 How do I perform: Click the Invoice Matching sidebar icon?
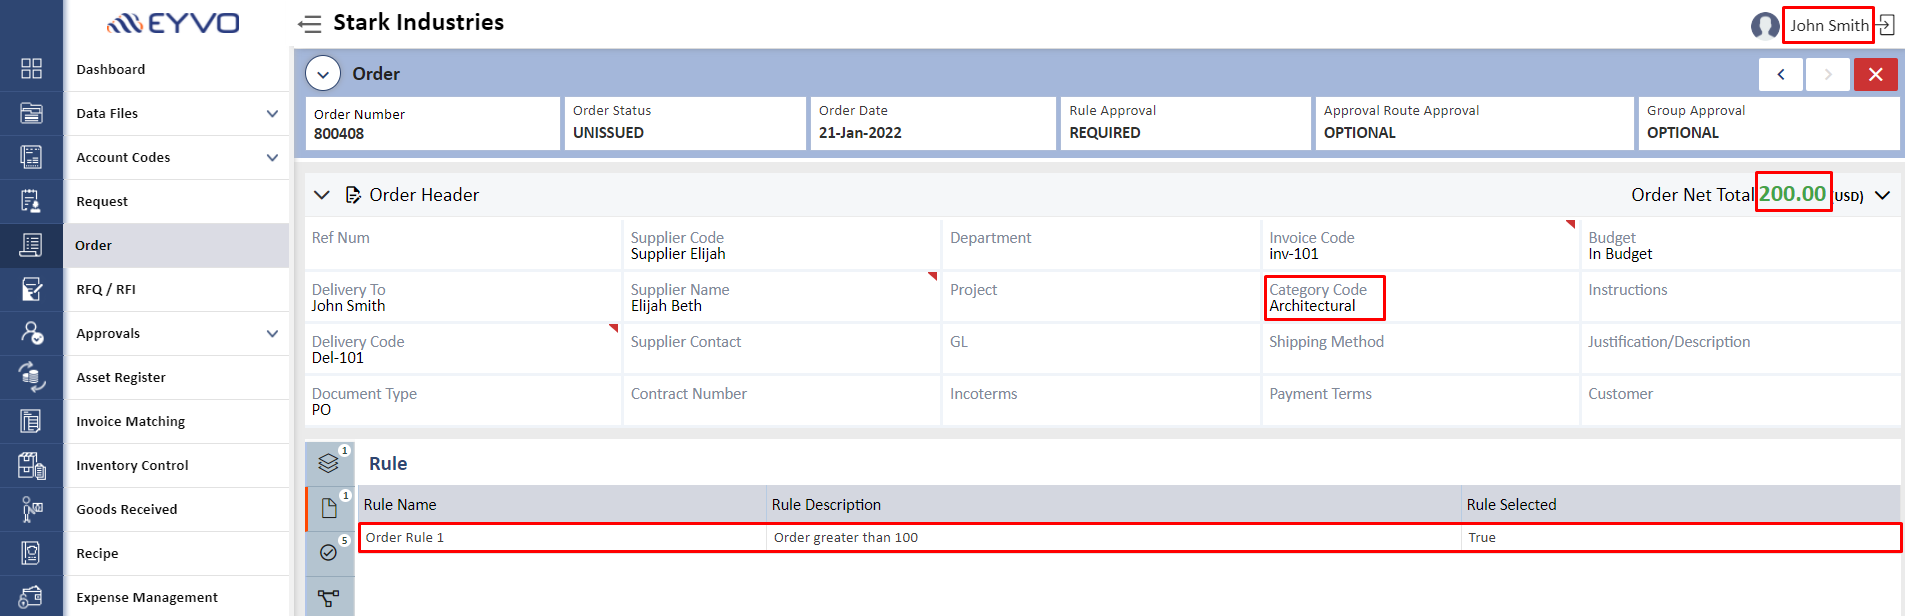pos(31,421)
